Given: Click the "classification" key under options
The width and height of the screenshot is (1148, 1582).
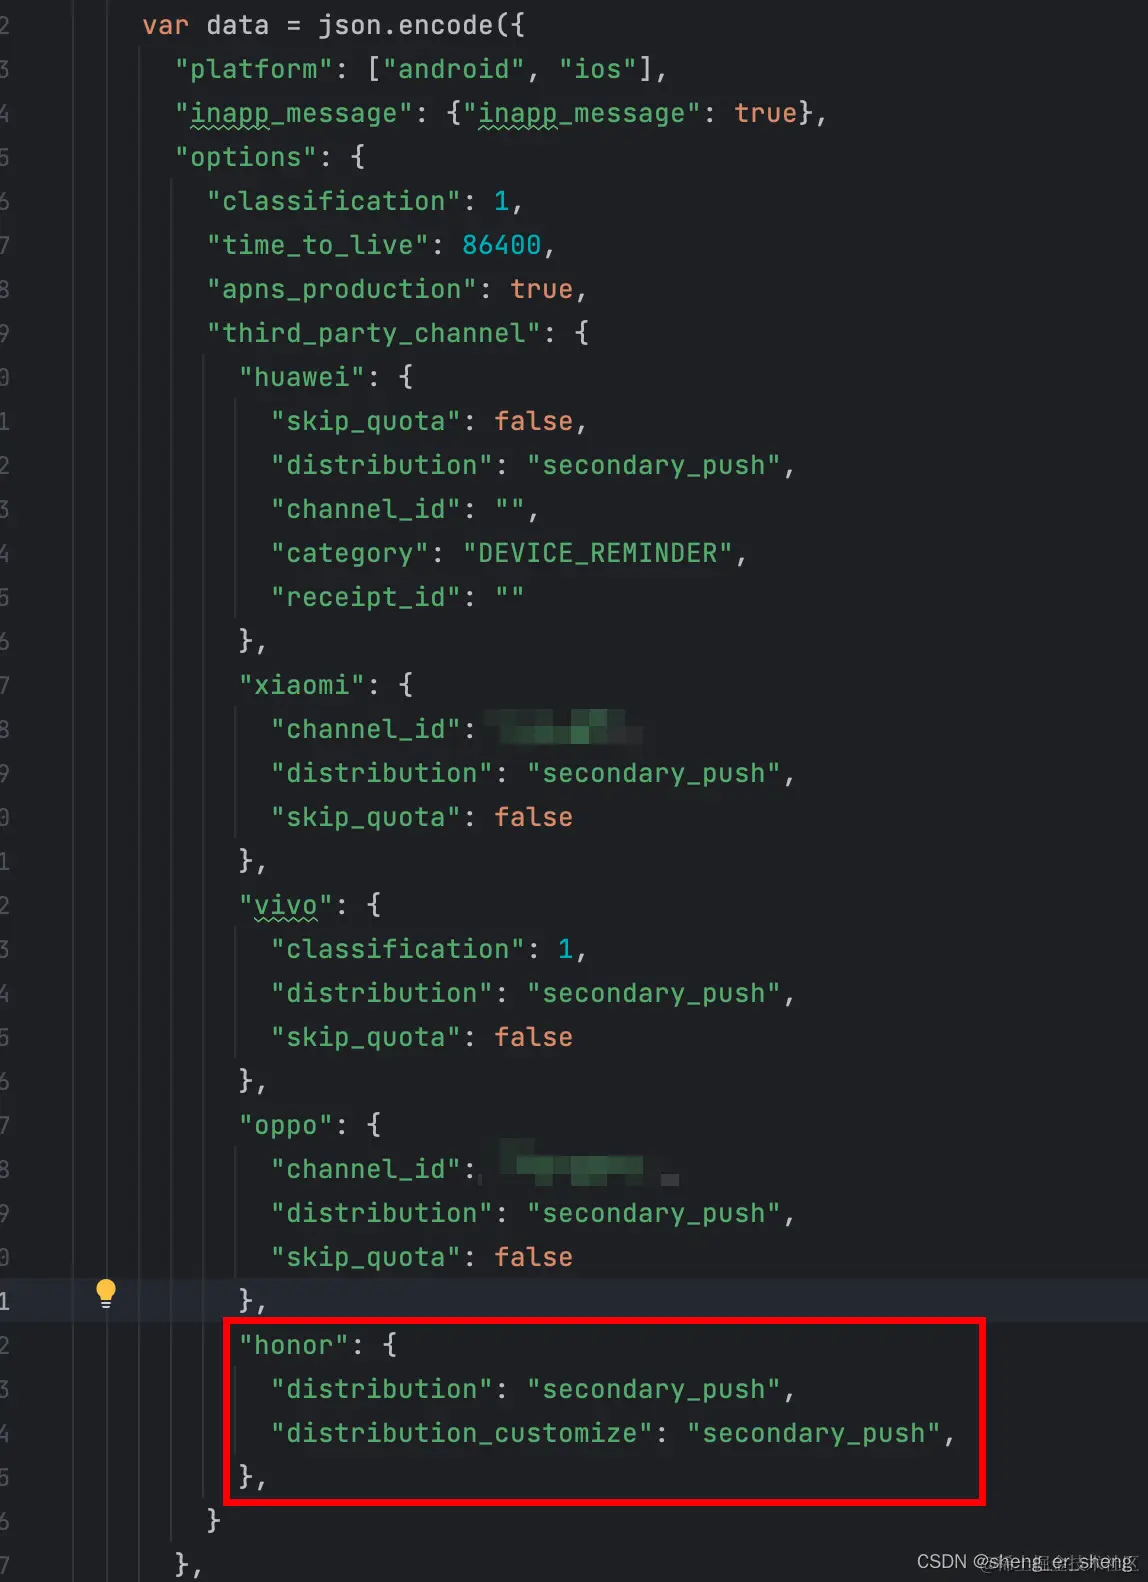Looking at the screenshot, I should coord(334,201).
